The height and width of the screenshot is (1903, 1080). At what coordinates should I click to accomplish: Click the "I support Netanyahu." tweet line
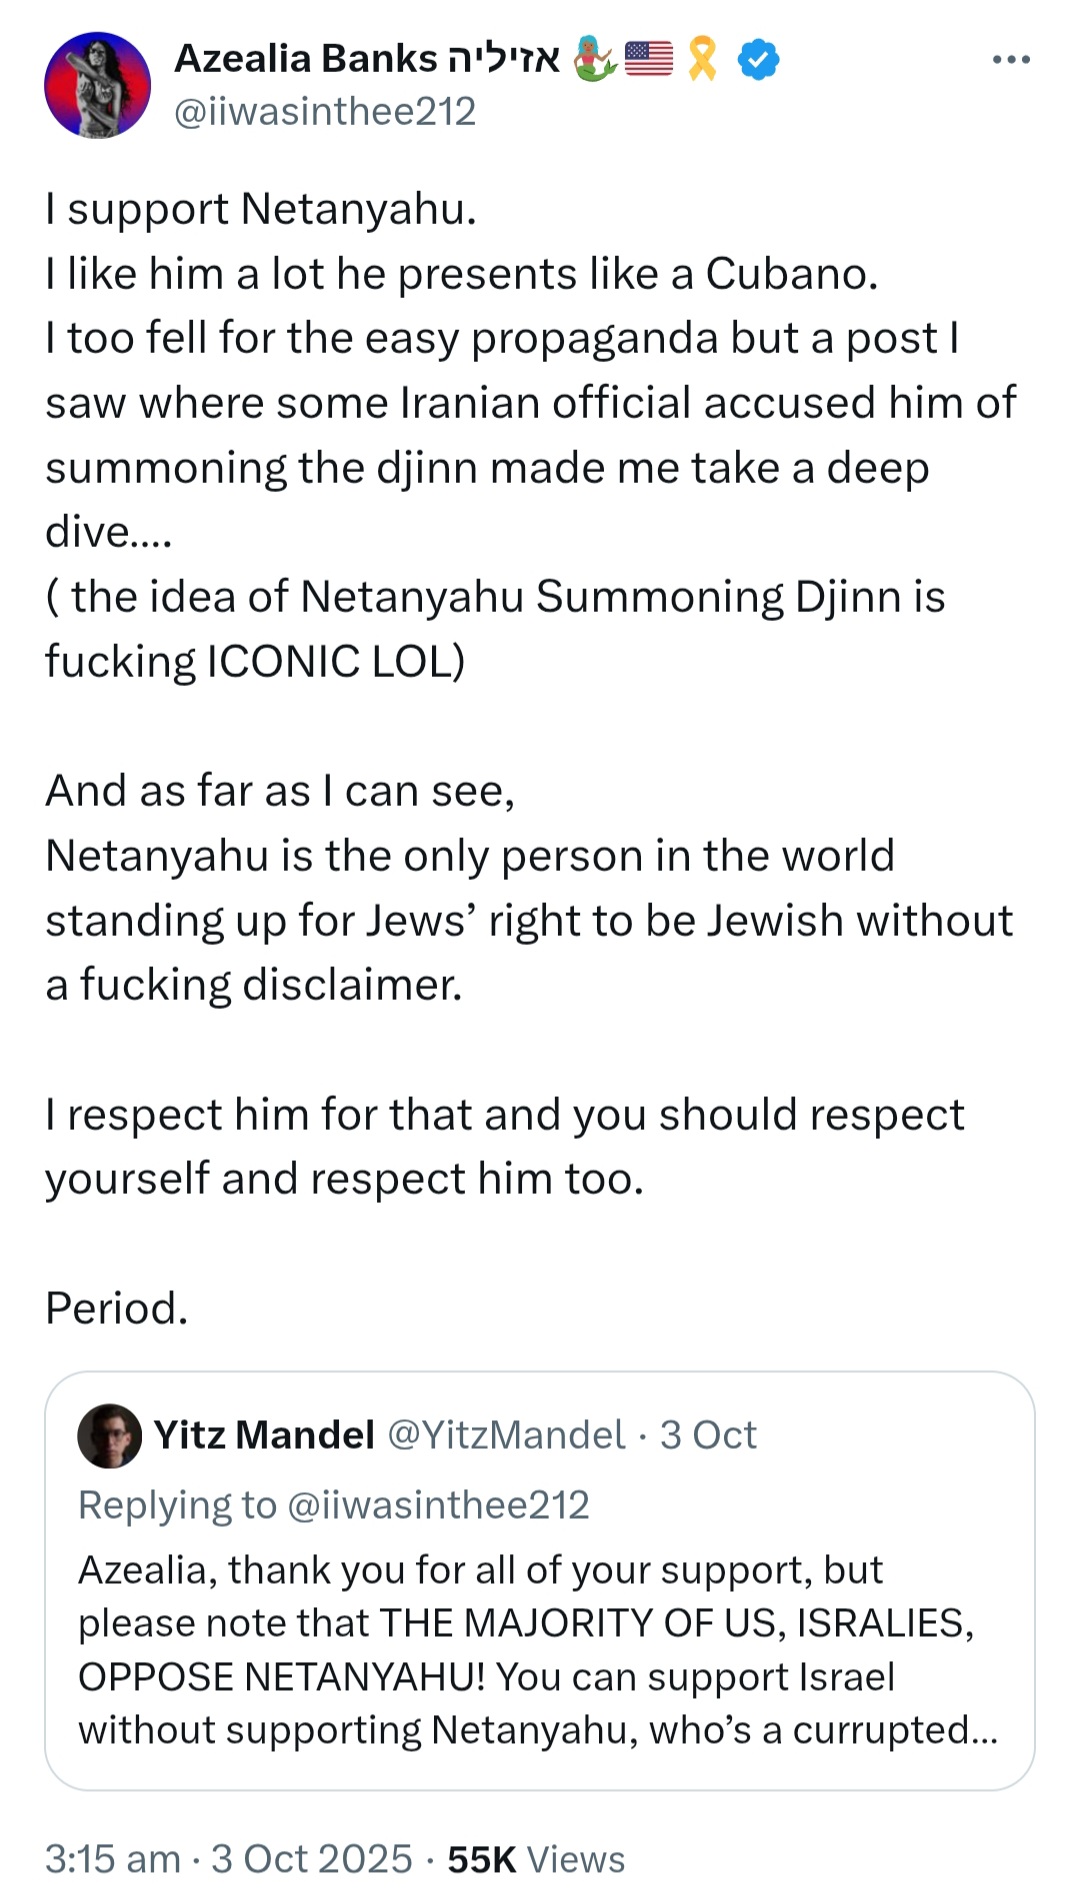click(261, 210)
